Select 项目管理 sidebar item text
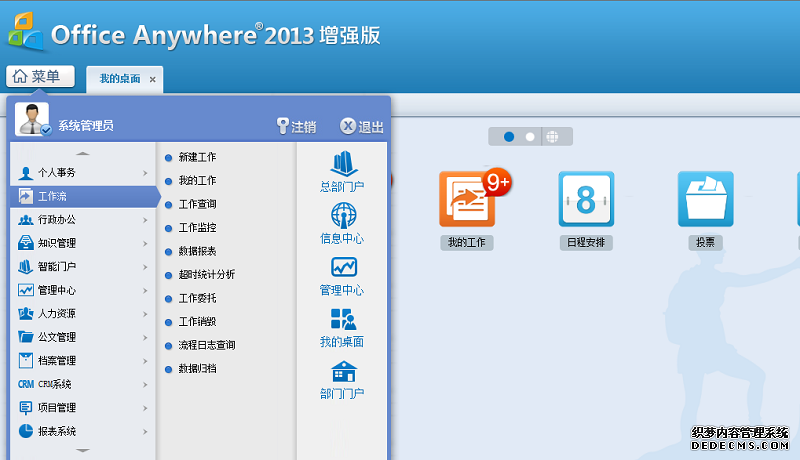This screenshot has height=460, width=800. [57, 407]
